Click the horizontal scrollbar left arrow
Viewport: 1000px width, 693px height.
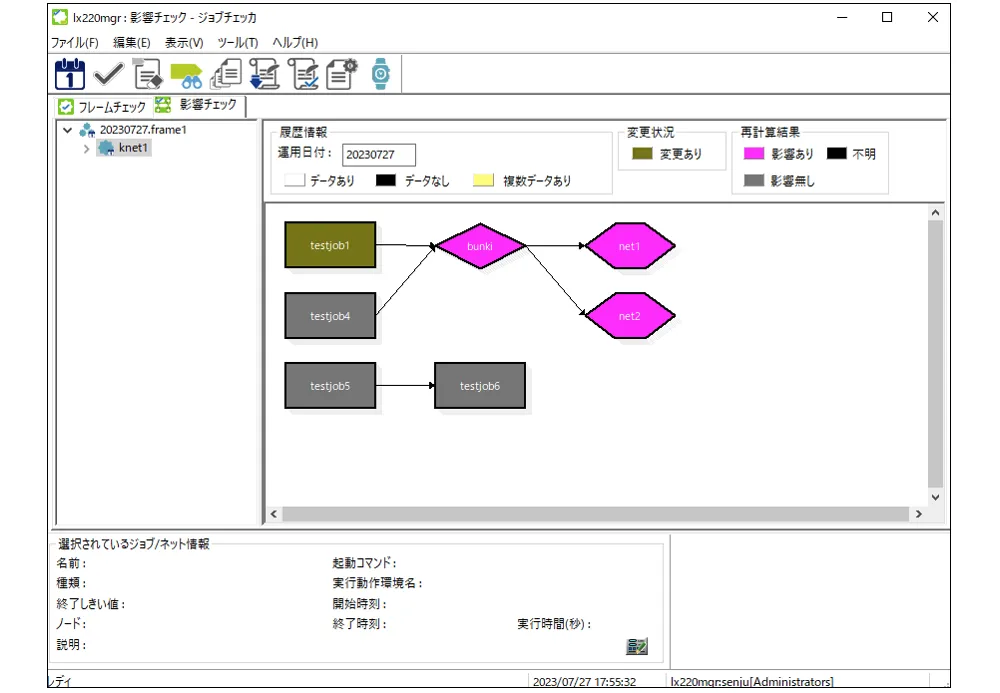[274, 514]
